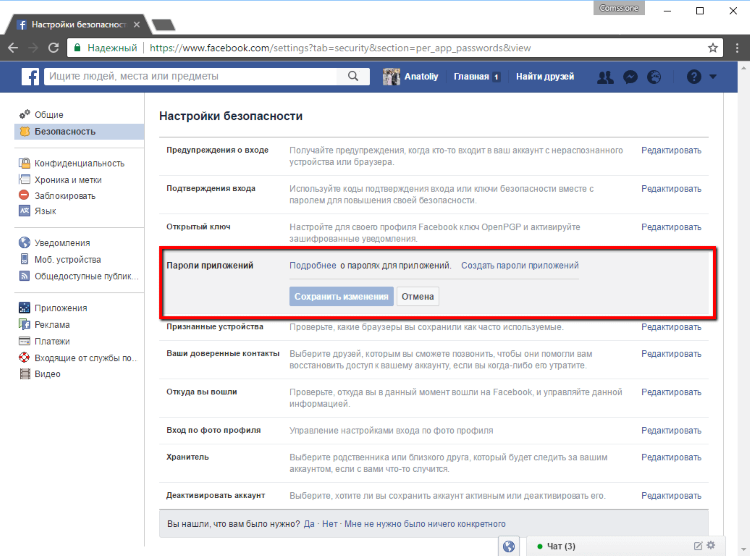
Task: Edit Деактивировать аккаунт setting
Action: pyautogui.click(x=671, y=496)
